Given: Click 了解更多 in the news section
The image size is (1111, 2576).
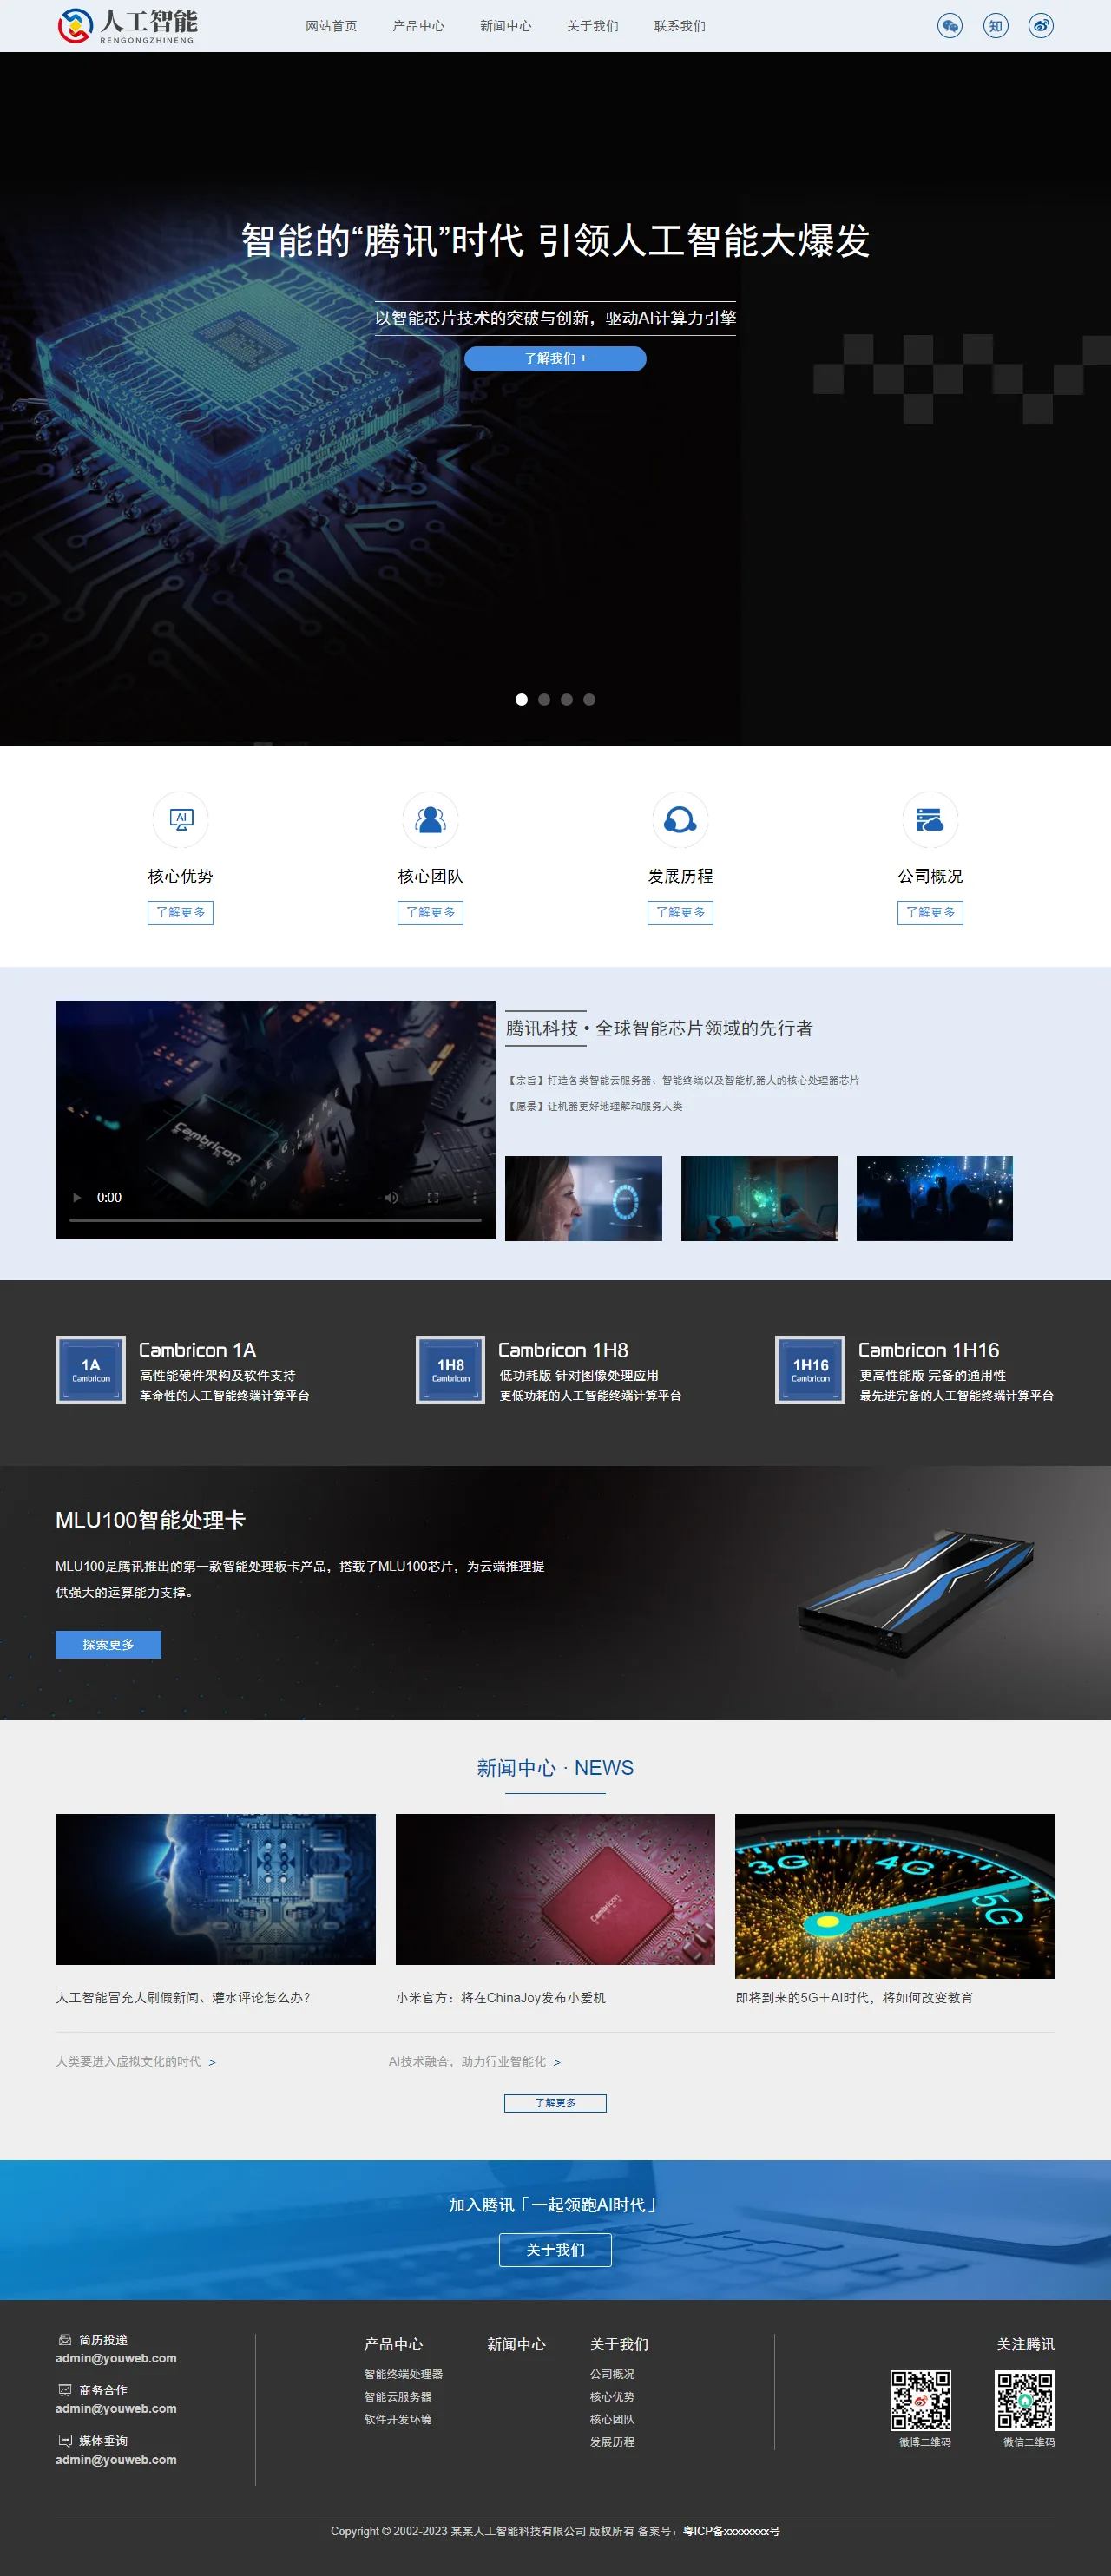Looking at the screenshot, I should (556, 2103).
